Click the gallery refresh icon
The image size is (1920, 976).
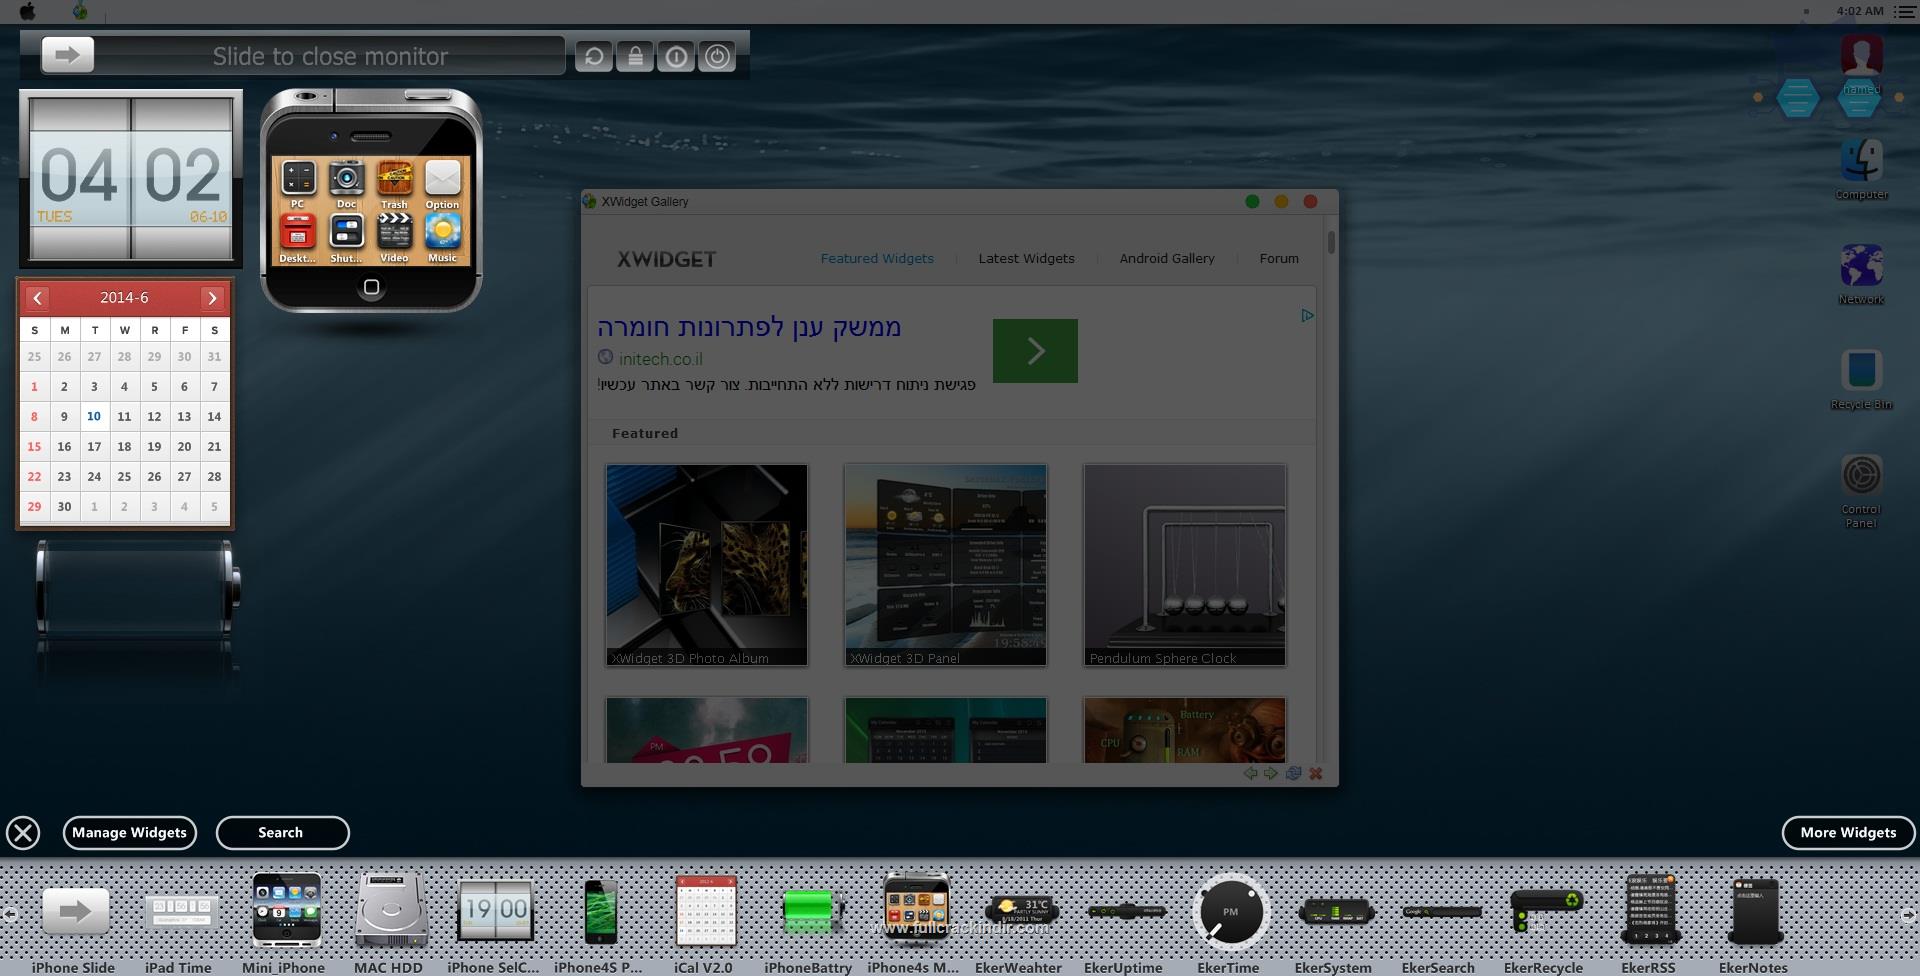click(1293, 773)
